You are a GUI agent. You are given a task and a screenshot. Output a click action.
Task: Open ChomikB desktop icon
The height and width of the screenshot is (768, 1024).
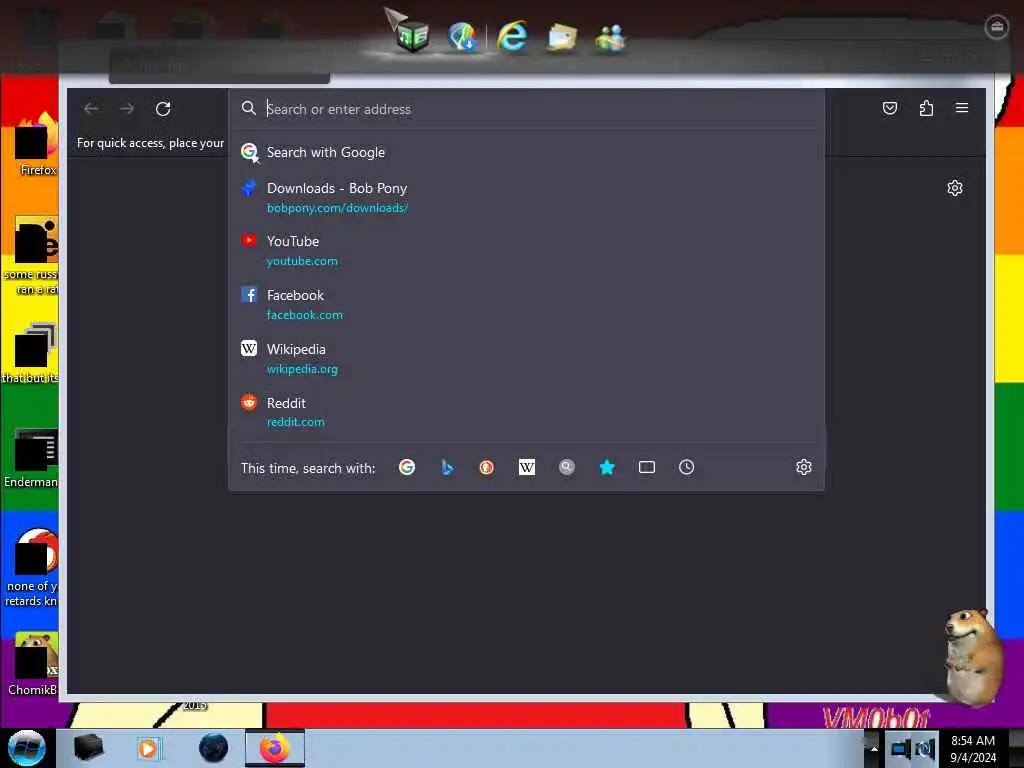point(33,664)
